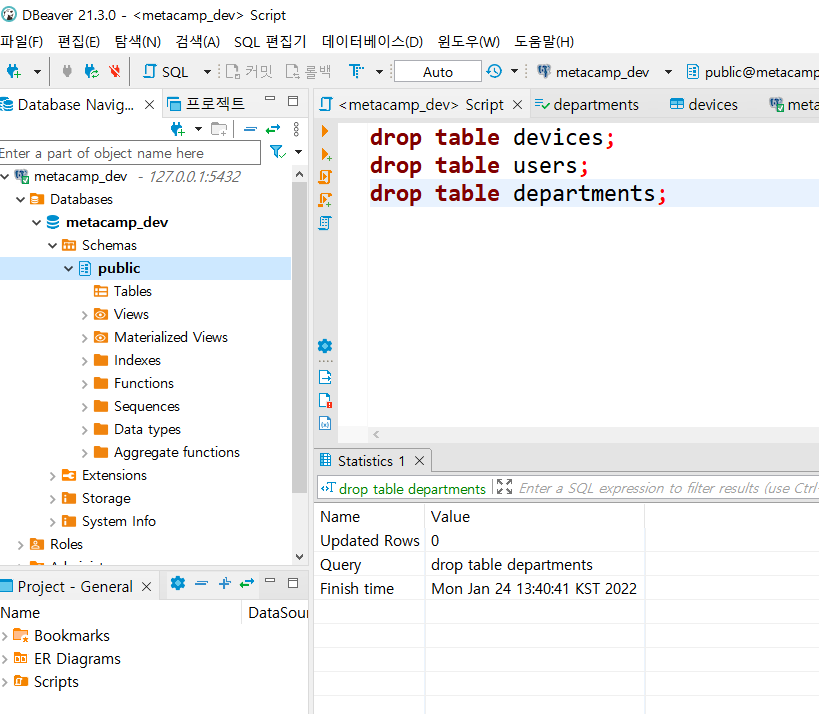Collapse the Databases folder node
Viewport: 819px width, 714px height.
(x=20, y=200)
